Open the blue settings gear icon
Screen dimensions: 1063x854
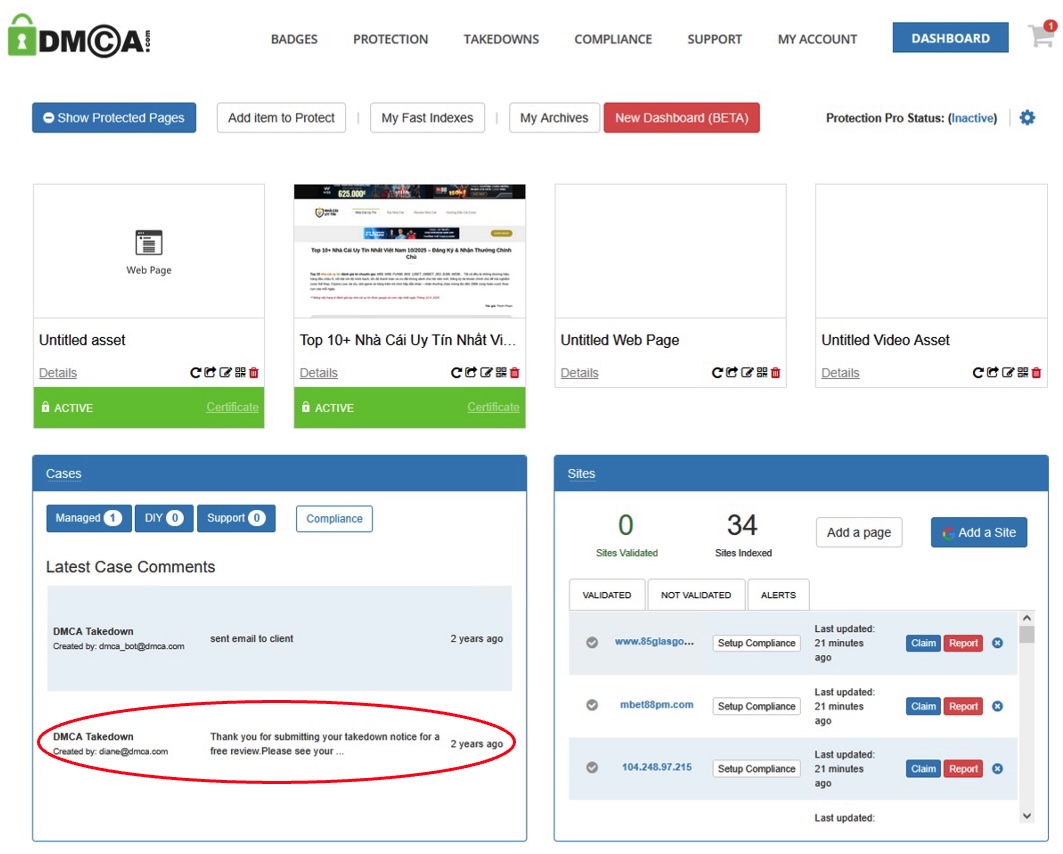(1027, 117)
